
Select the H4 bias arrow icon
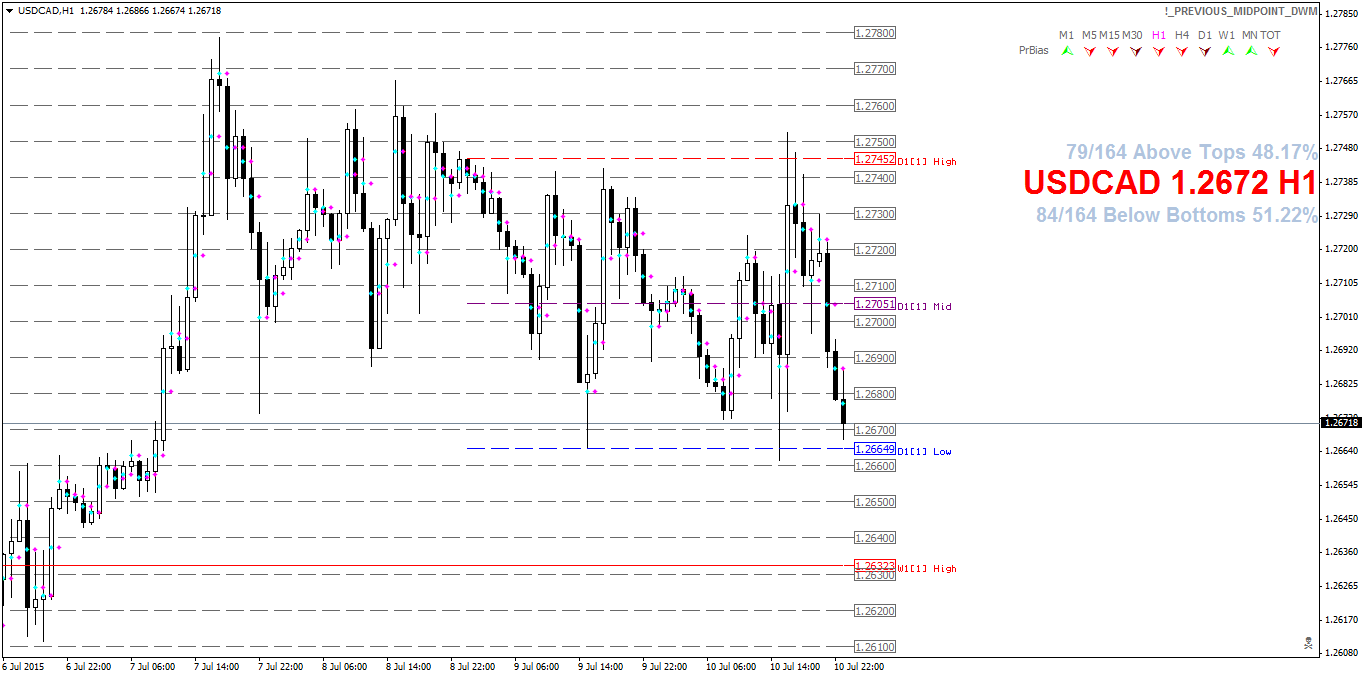[1182, 51]
